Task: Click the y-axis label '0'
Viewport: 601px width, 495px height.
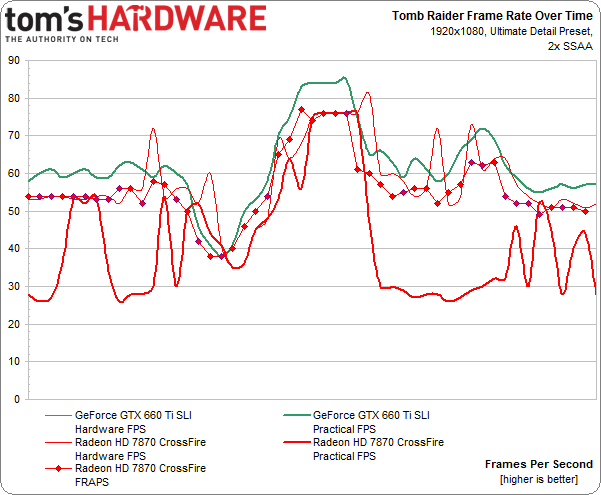Action: [x=16, y=400]
